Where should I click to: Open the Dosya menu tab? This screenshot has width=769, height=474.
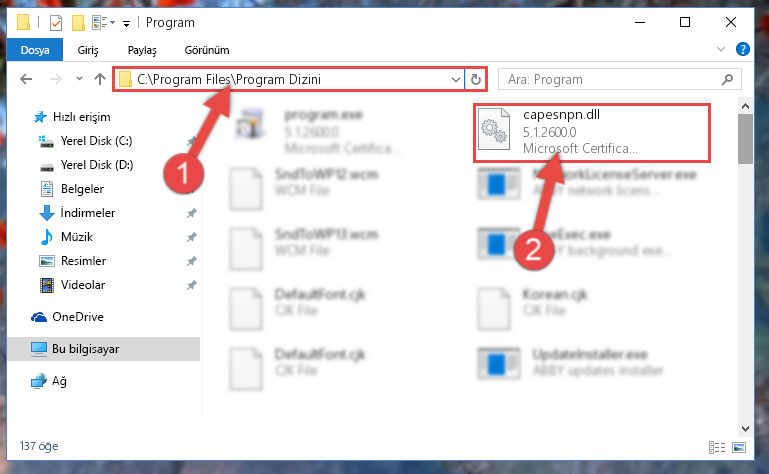click(x=35, y=50)
